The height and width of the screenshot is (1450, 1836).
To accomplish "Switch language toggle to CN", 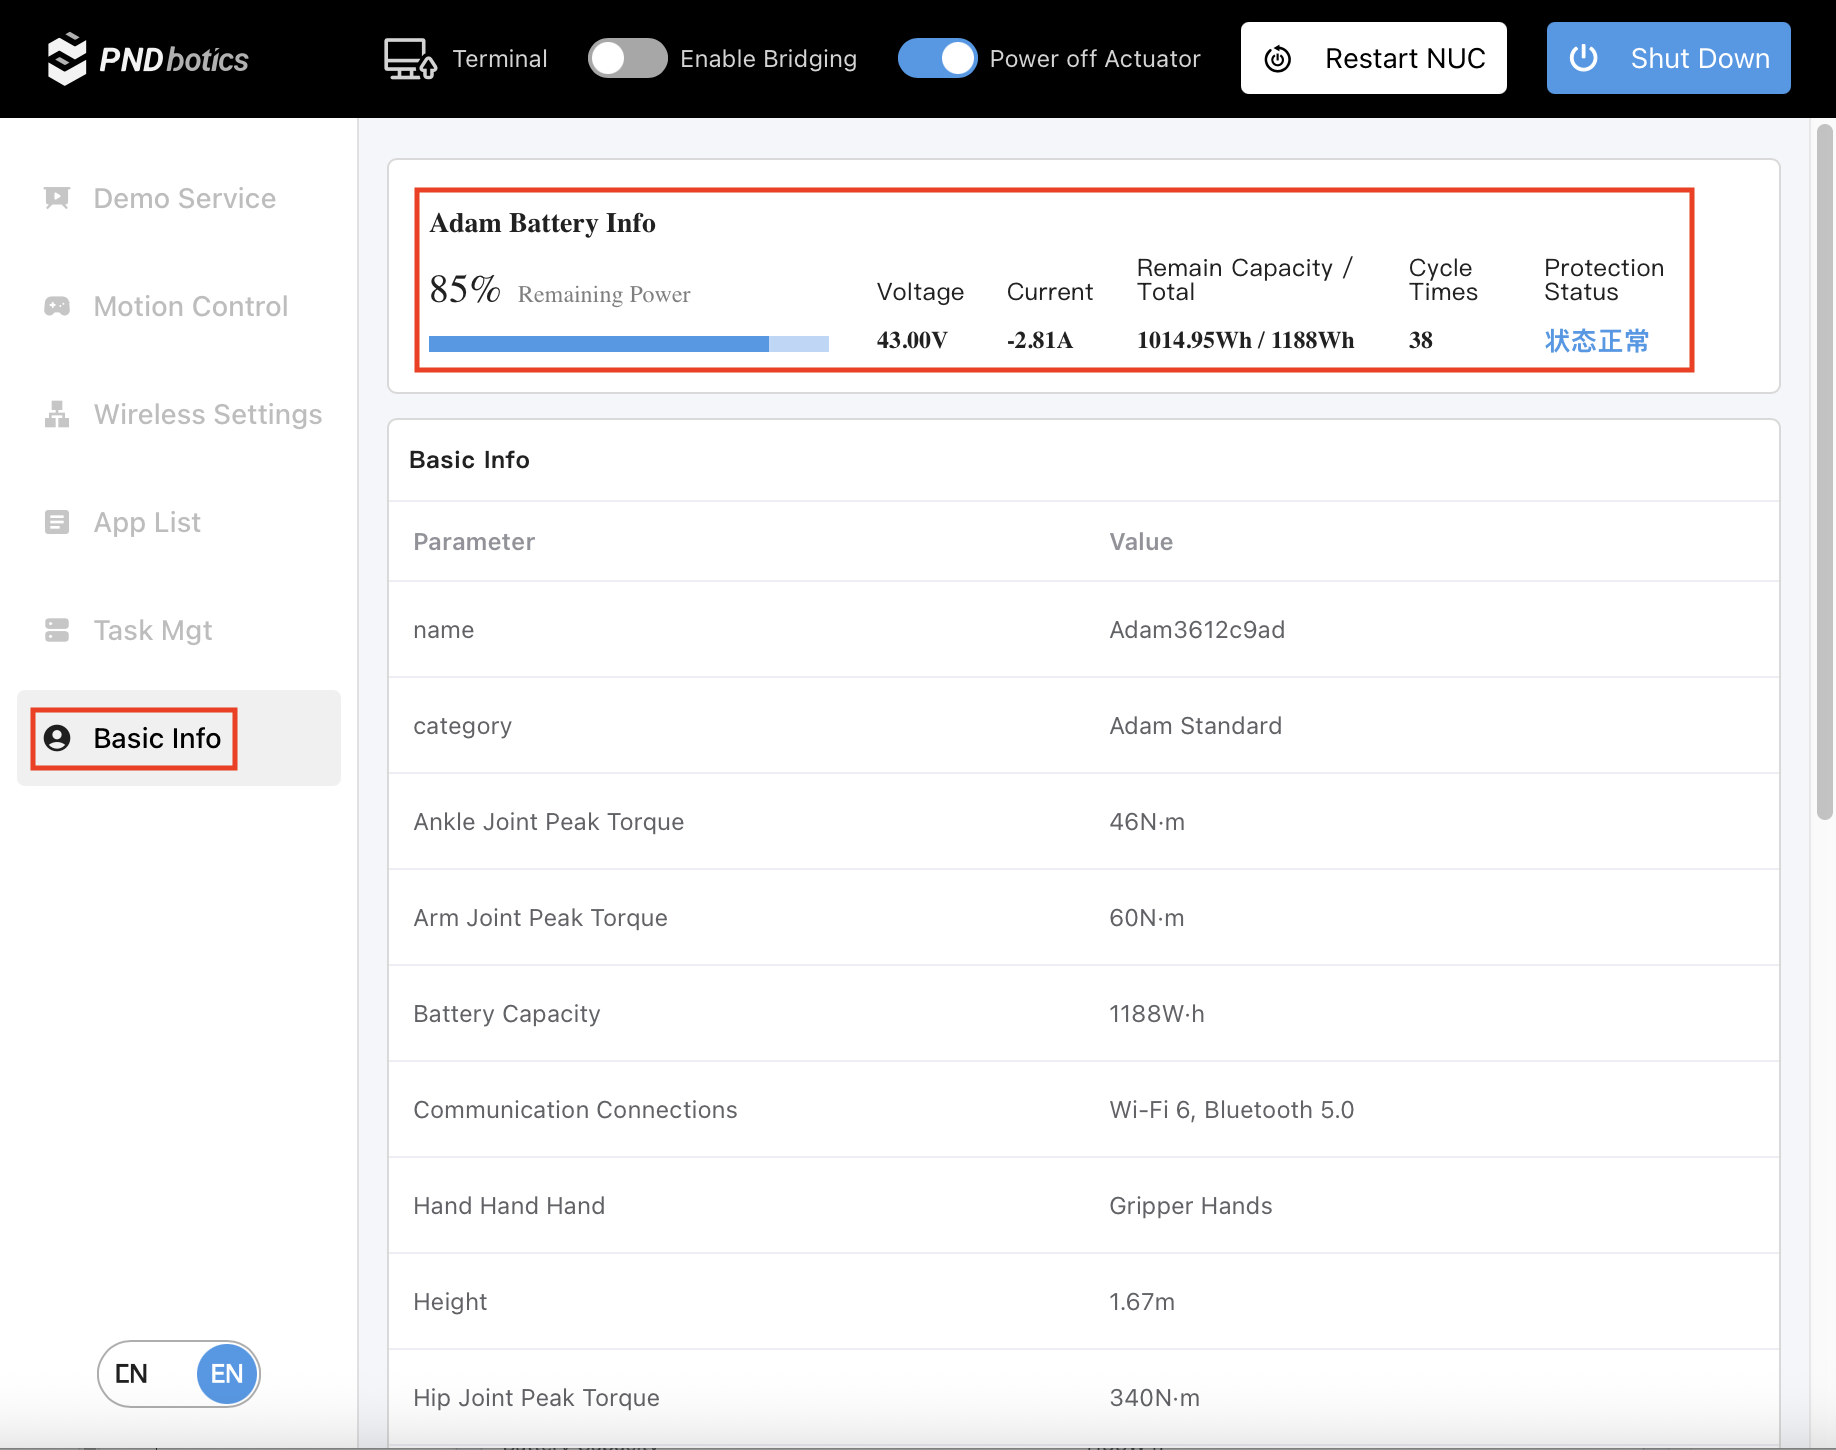I will coord(132,1374).
